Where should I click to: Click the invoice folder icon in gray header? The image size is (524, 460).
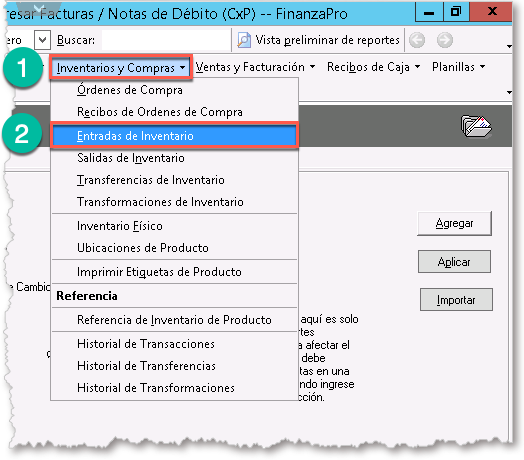[476, 126]
